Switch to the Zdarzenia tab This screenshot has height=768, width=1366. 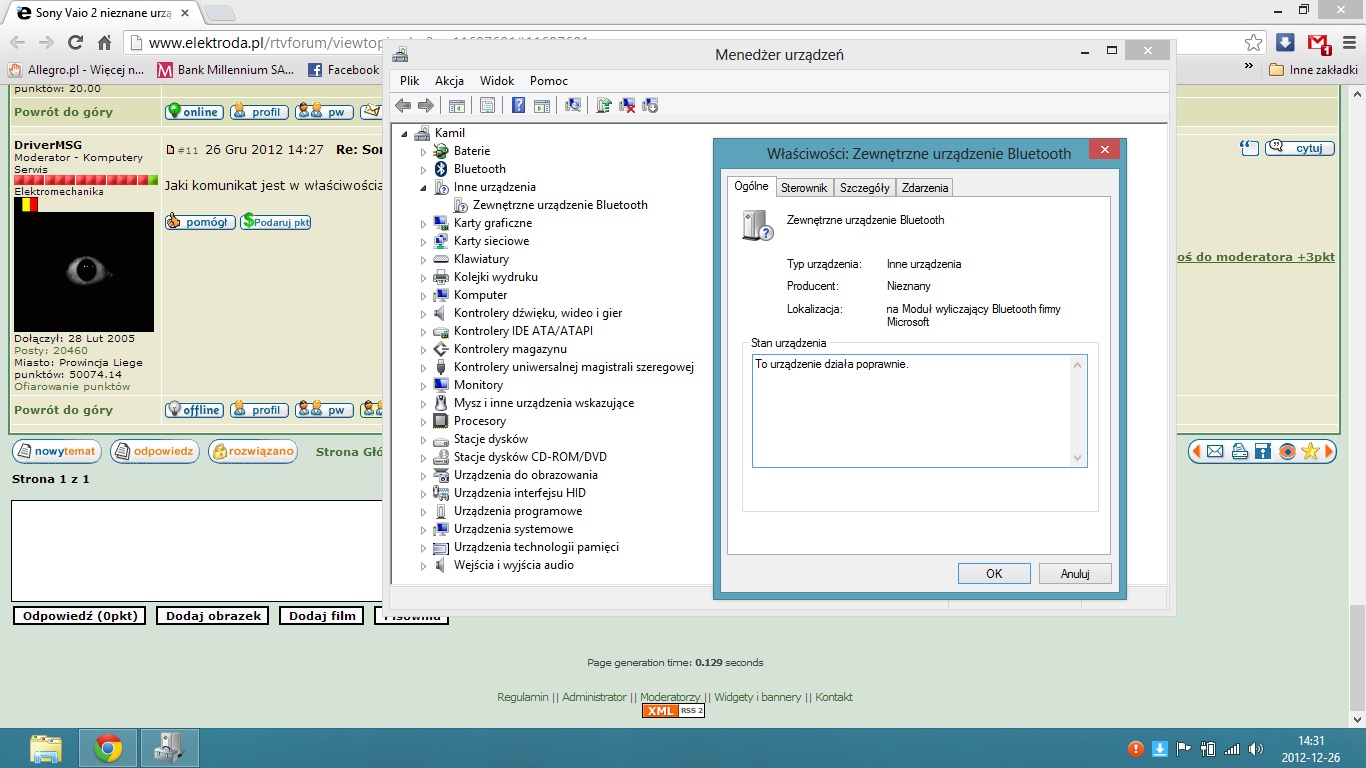(925, 187)
